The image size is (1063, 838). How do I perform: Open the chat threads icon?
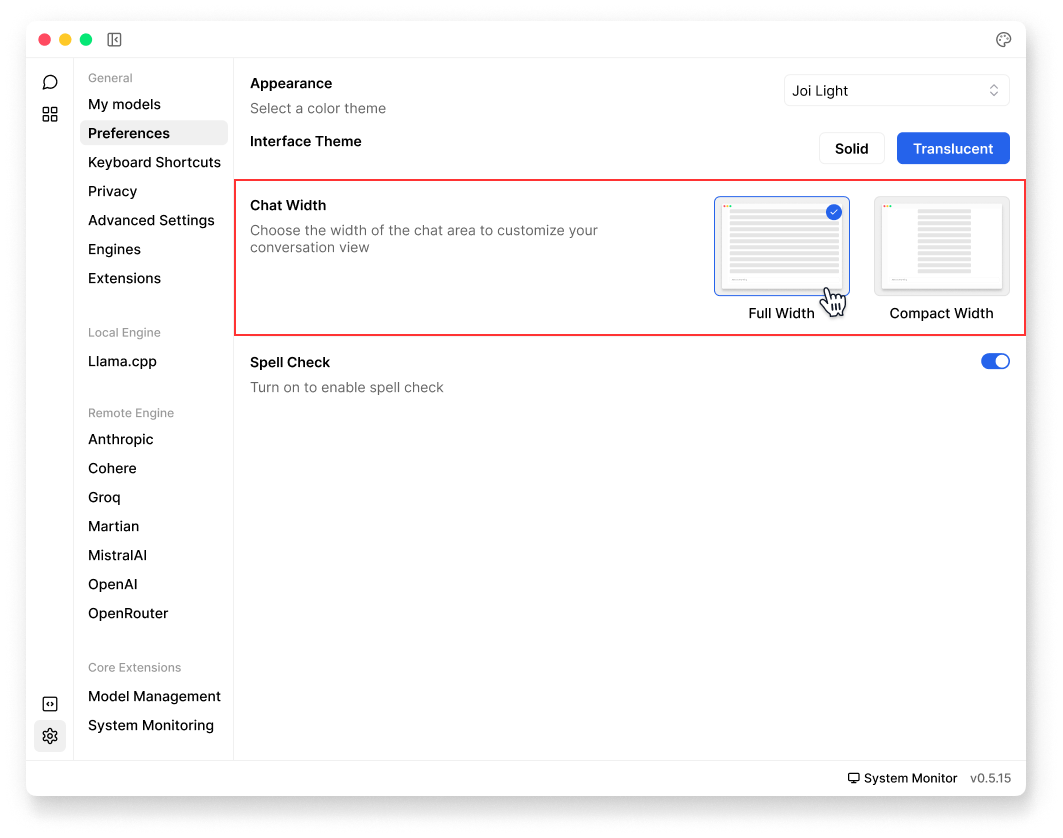pyautogui.click(x=50, y=82)
